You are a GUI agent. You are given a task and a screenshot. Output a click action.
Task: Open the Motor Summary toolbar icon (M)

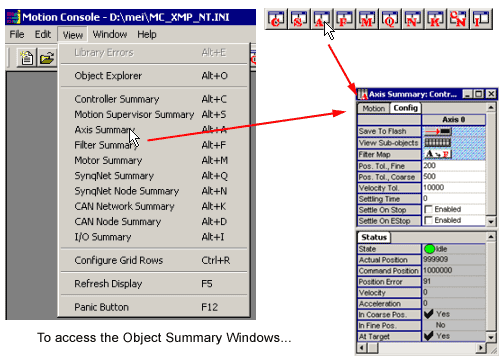click(x=367, y=19)
